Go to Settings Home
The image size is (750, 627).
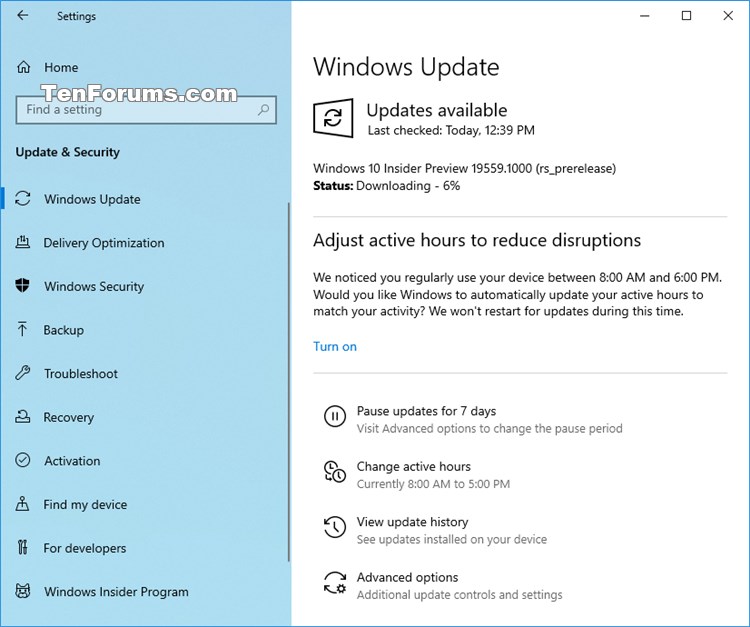(61, 67)
